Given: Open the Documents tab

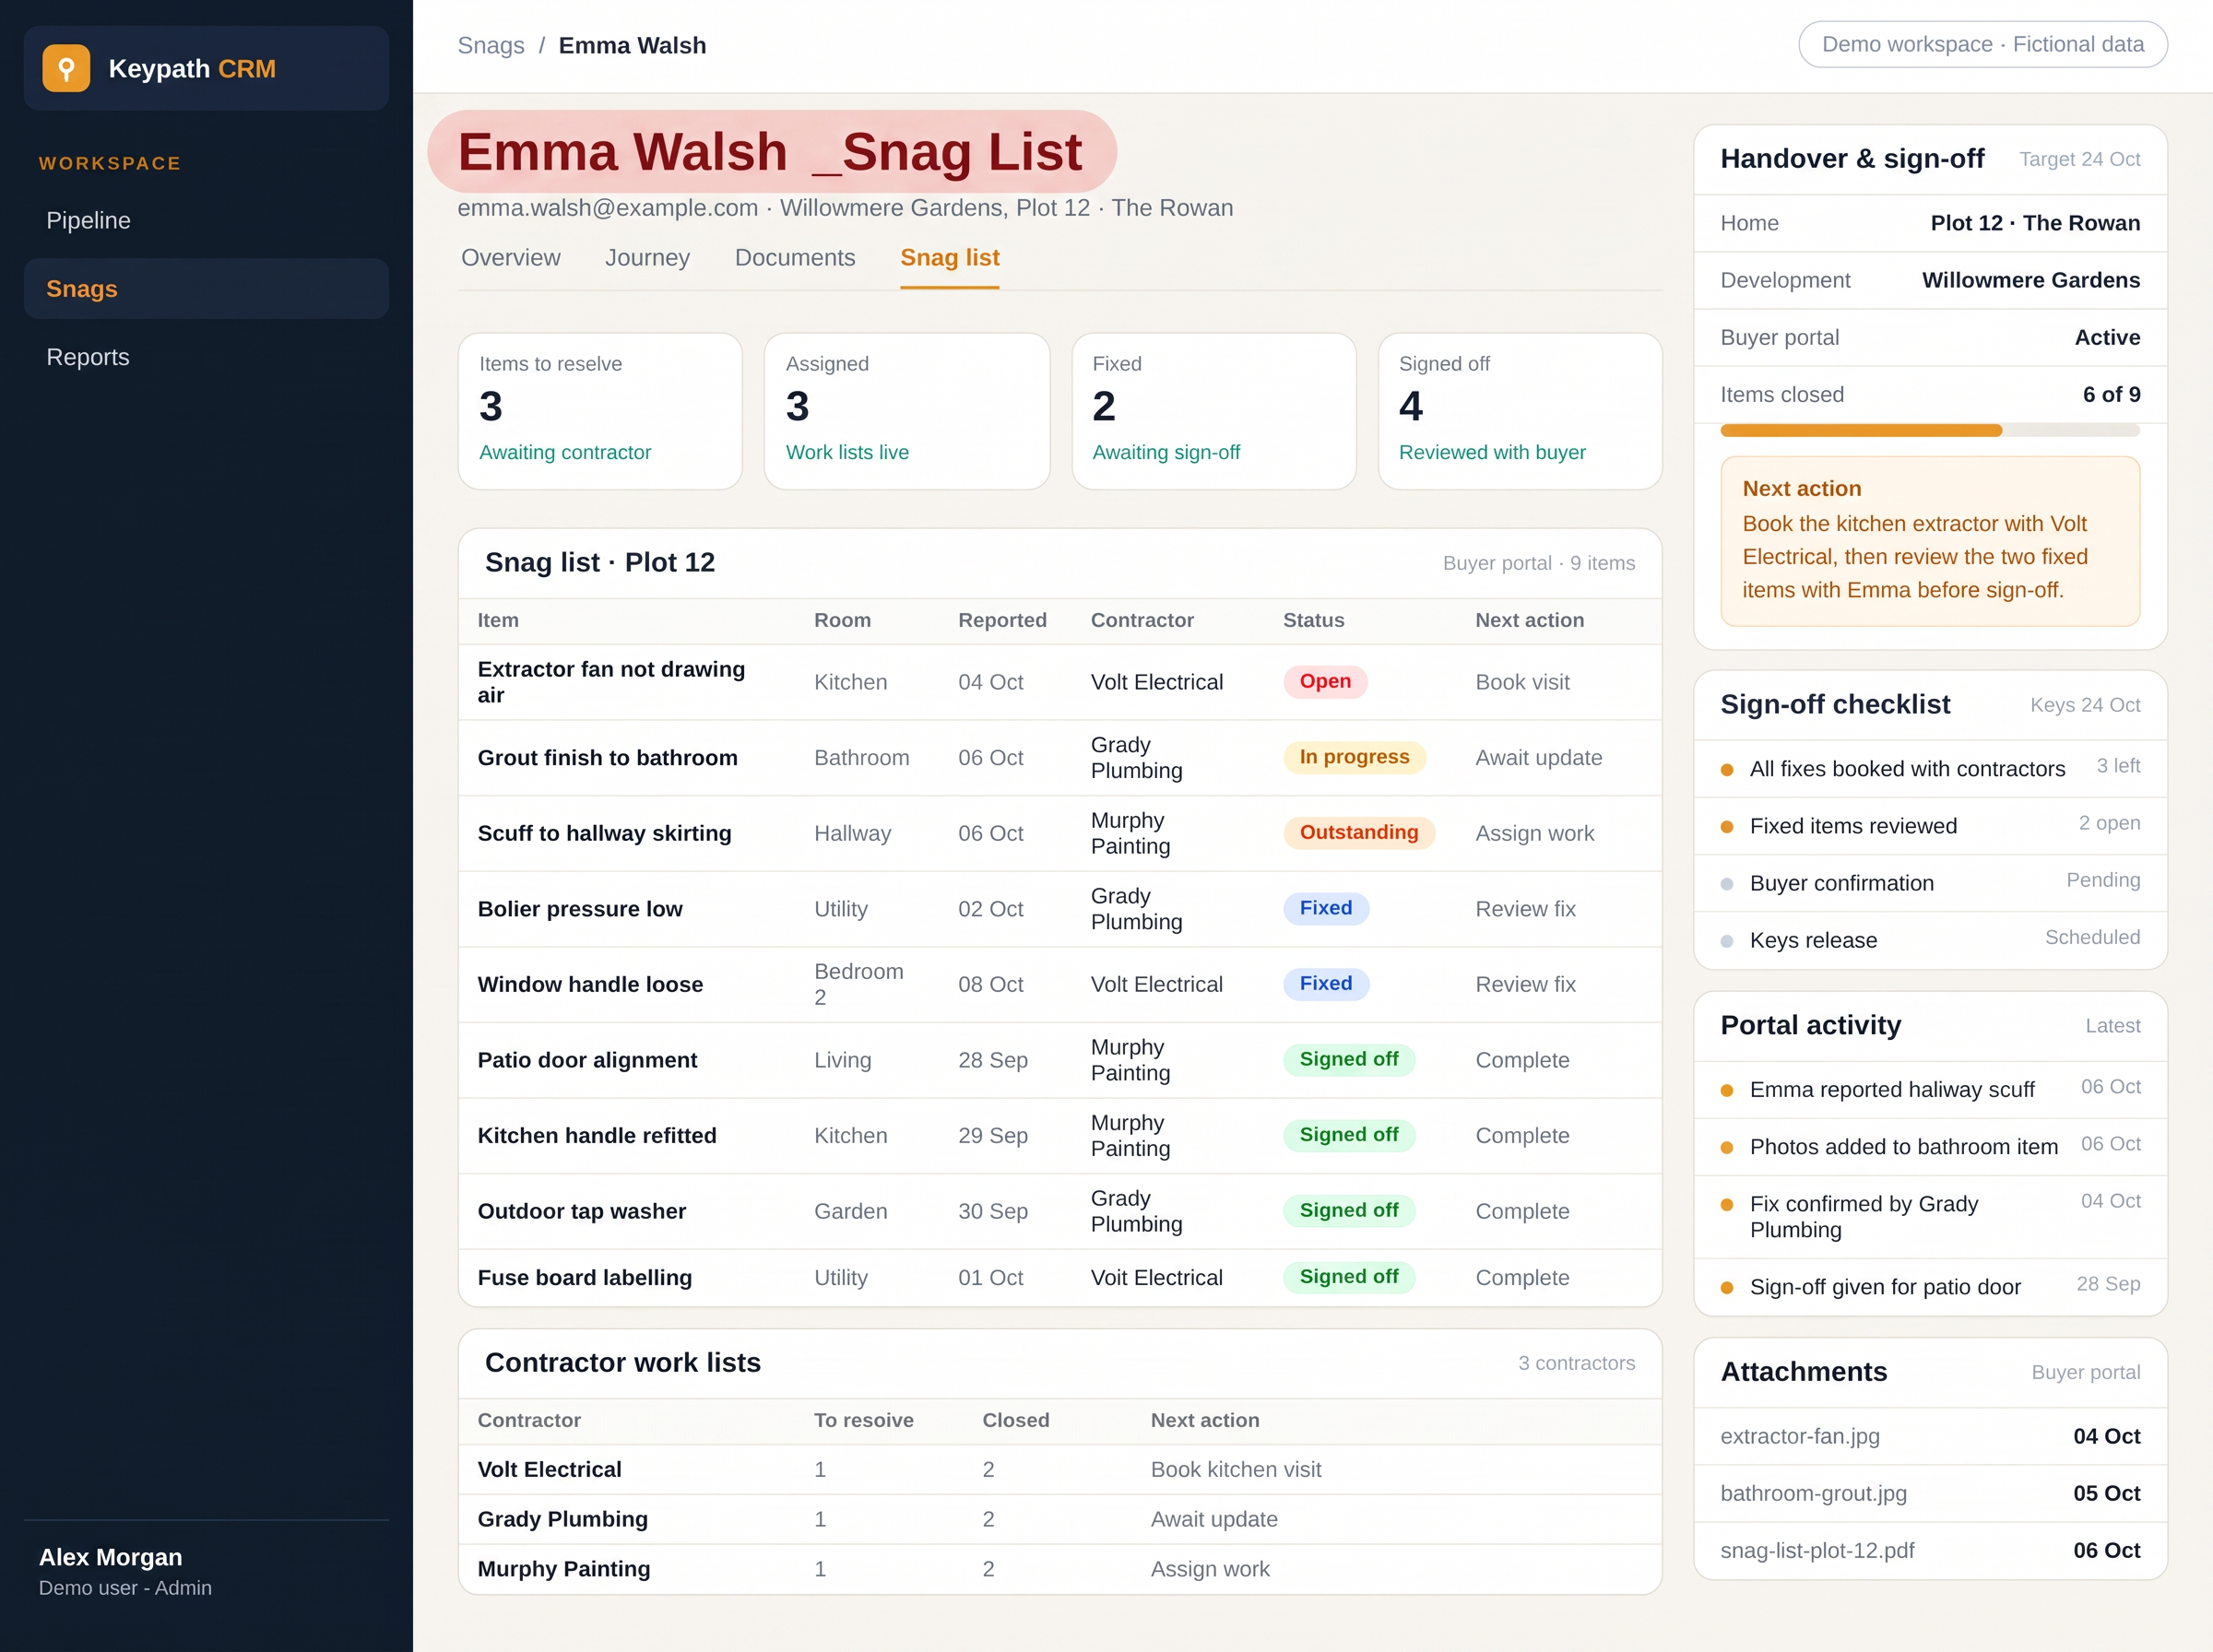Looking at the screenshot, I should [795, 258].
